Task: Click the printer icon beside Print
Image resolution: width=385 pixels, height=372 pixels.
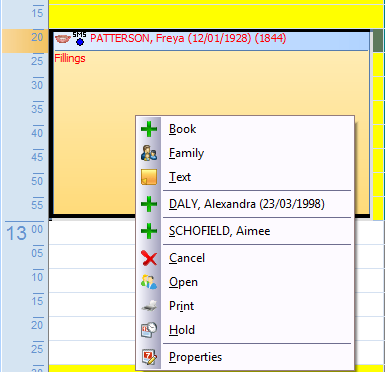Action: pos(149,306)
